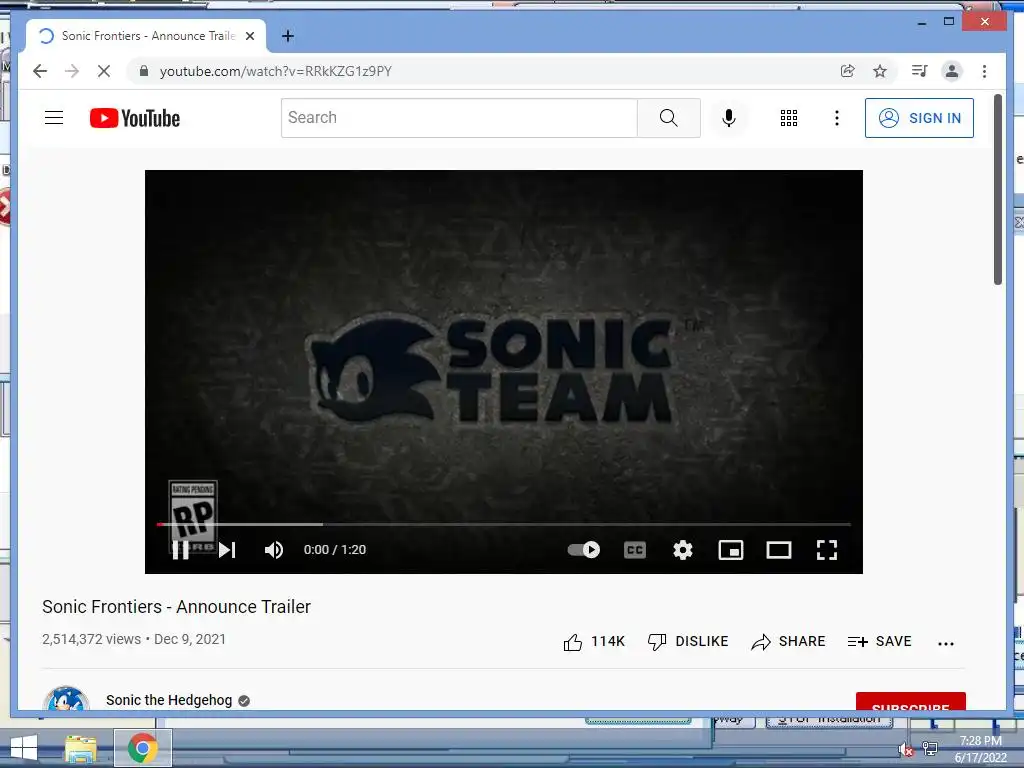
Task: Share this page from address bar
Action: click(847, 71)
